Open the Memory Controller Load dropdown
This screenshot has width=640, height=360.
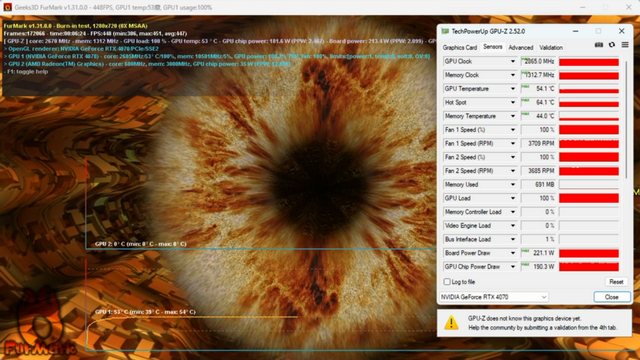pyautogui.click(x=513, y=212)
